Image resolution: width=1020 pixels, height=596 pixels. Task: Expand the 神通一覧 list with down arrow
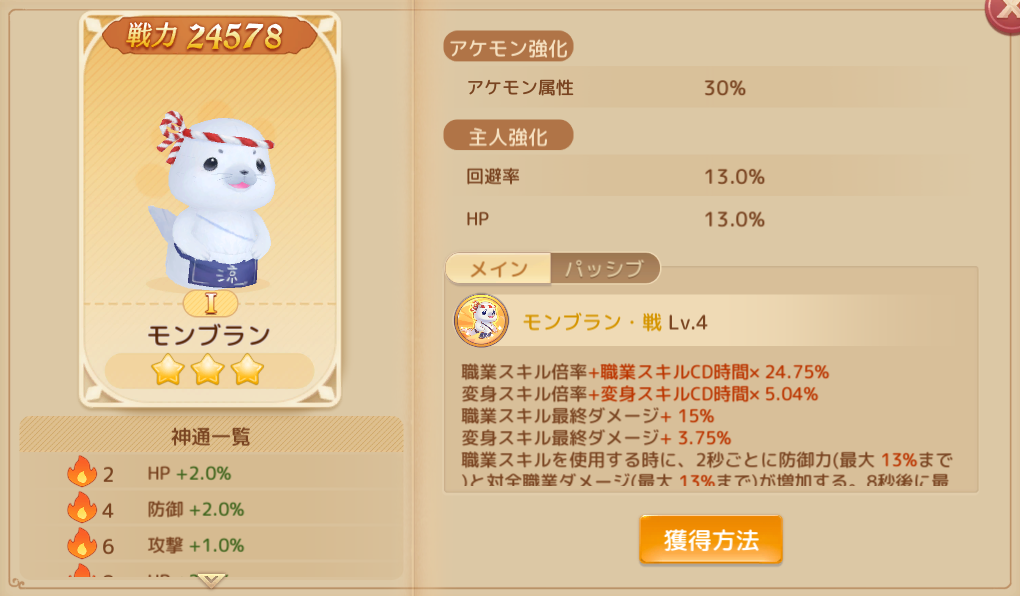click(x=211, y=580)
